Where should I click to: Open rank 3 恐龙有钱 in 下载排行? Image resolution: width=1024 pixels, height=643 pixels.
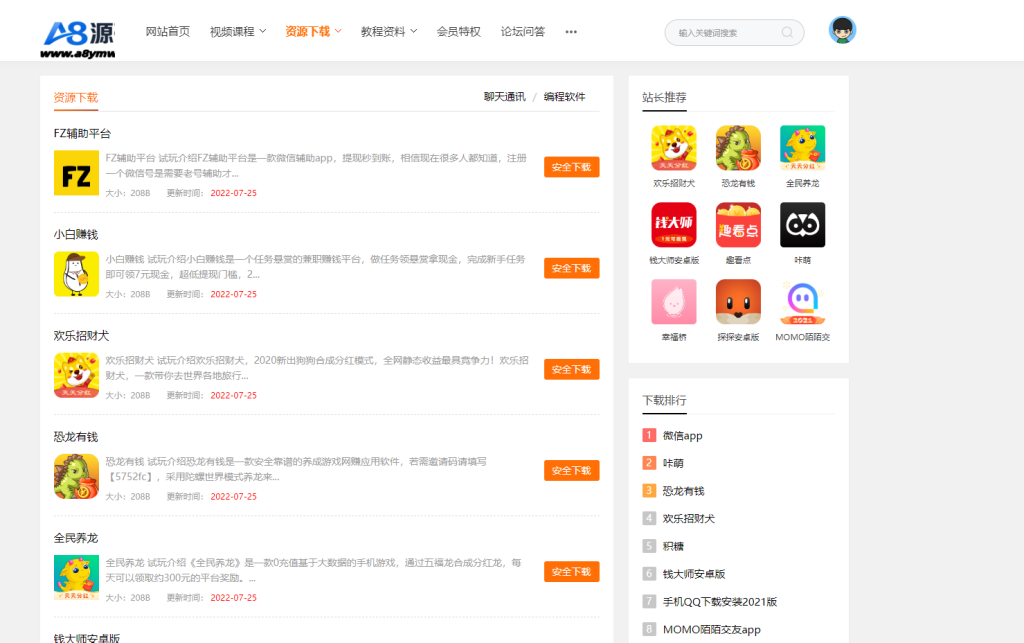tap(683, 491)
